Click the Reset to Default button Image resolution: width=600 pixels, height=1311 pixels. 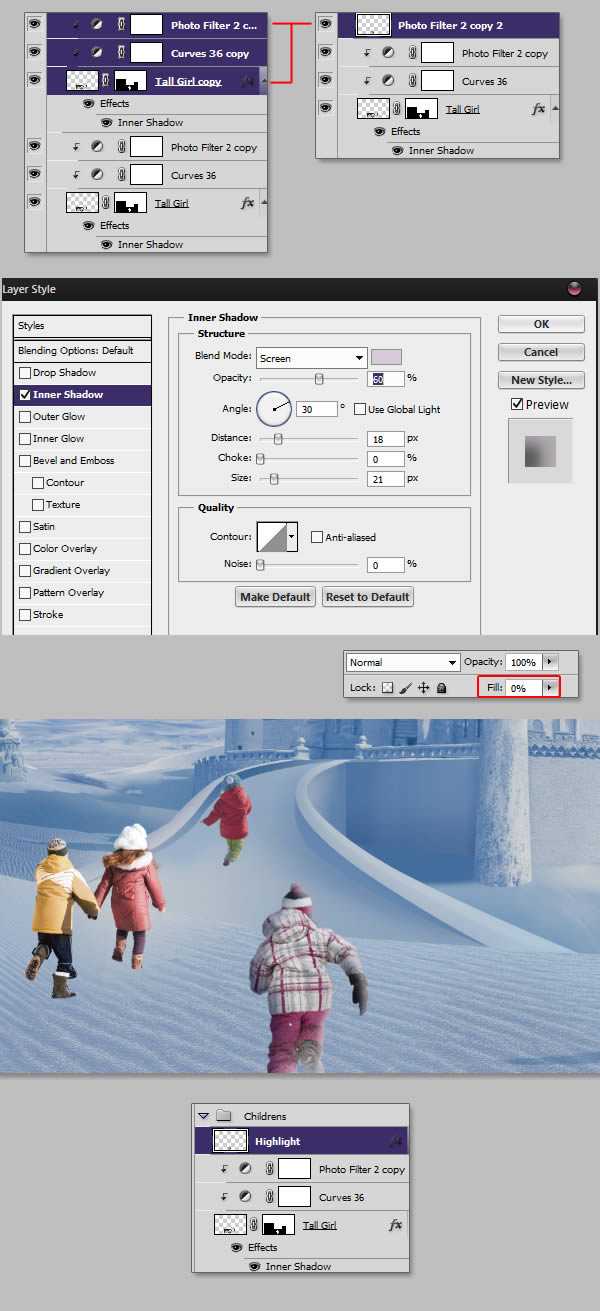click(x=368, y=597)
